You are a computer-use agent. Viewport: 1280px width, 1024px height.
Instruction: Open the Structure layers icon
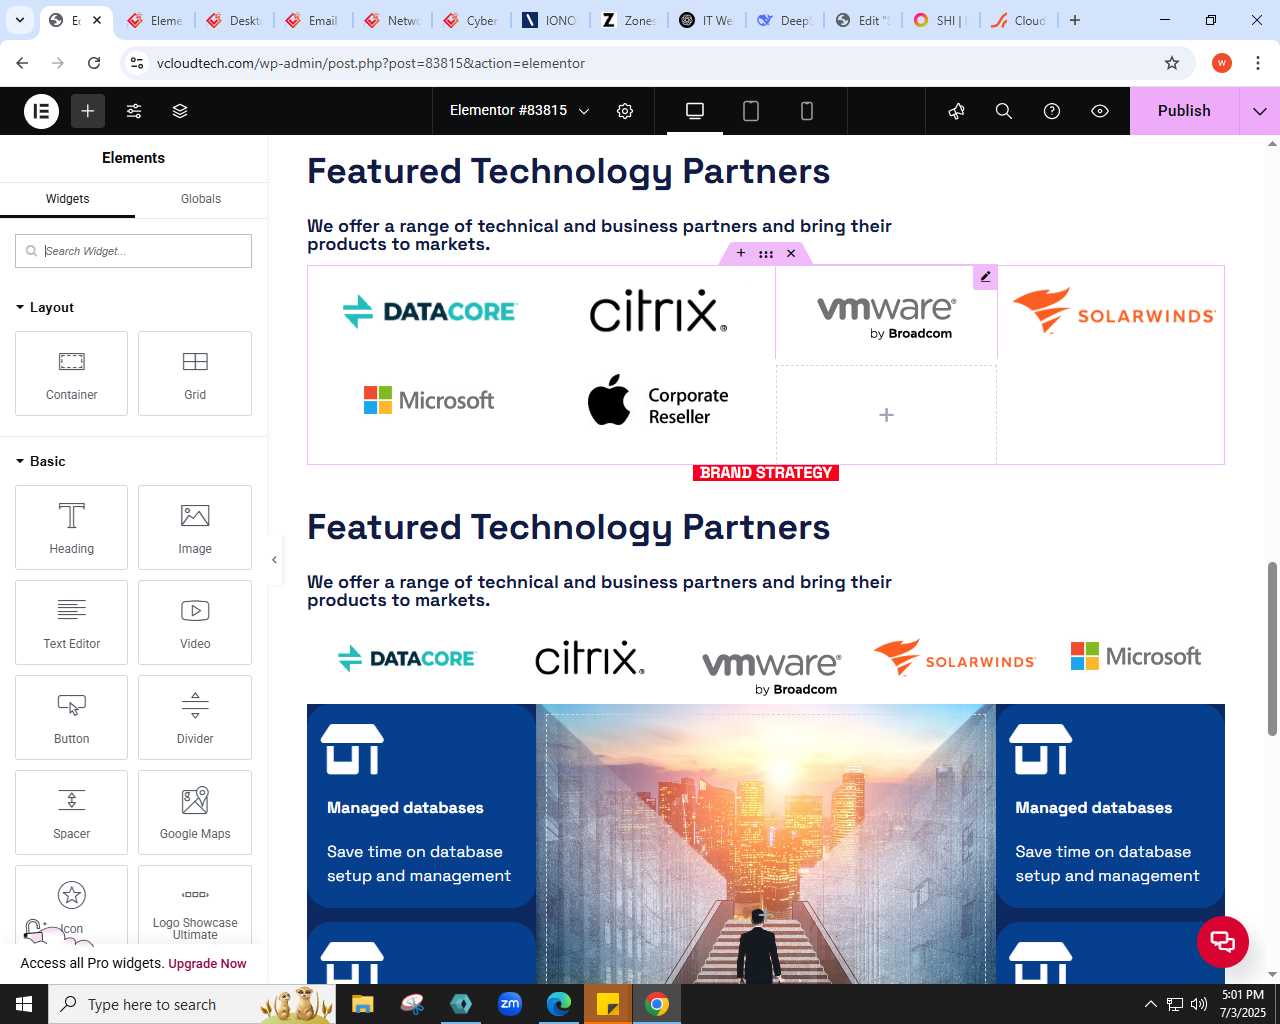180,111
